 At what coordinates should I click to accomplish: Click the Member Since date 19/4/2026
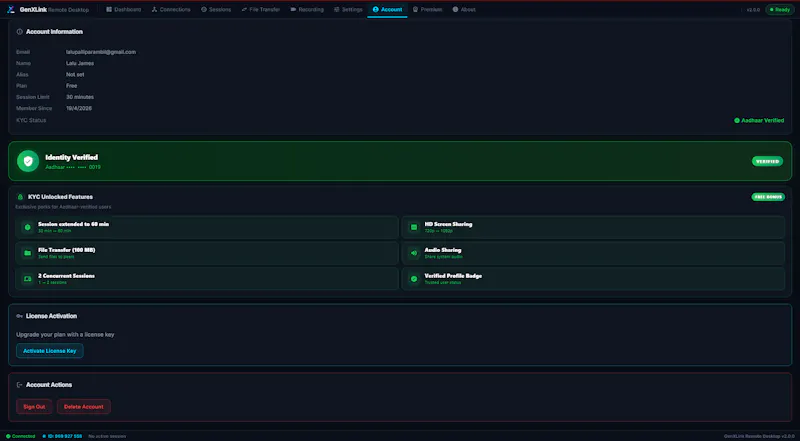(79, 108)
